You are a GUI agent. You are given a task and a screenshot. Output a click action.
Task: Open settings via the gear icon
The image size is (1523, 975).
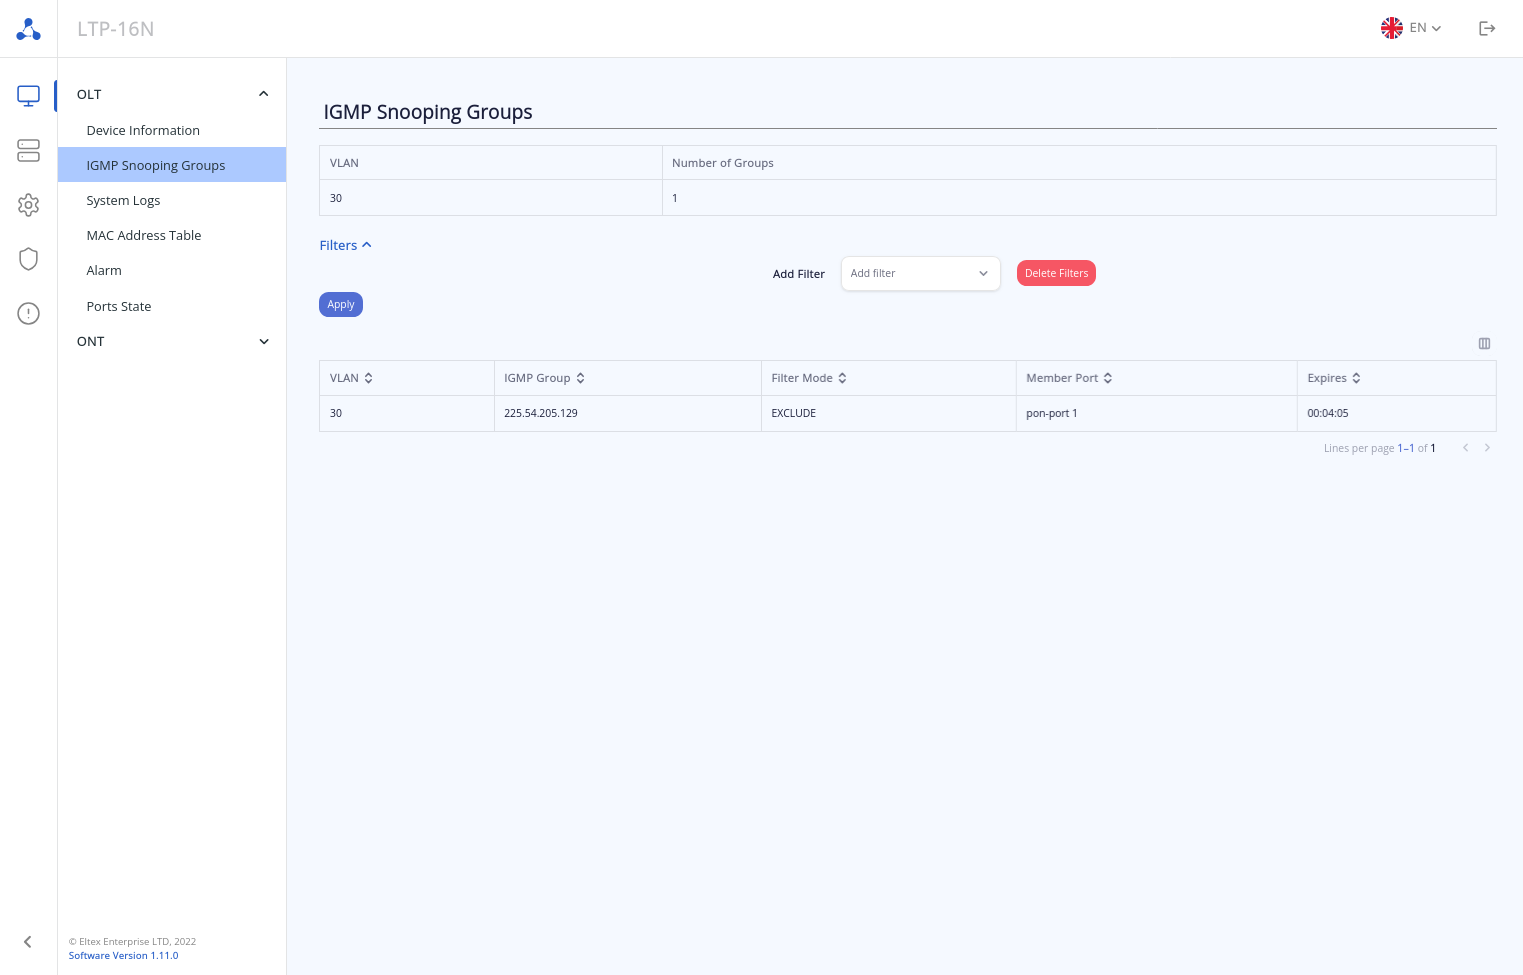tap(28, 205)
